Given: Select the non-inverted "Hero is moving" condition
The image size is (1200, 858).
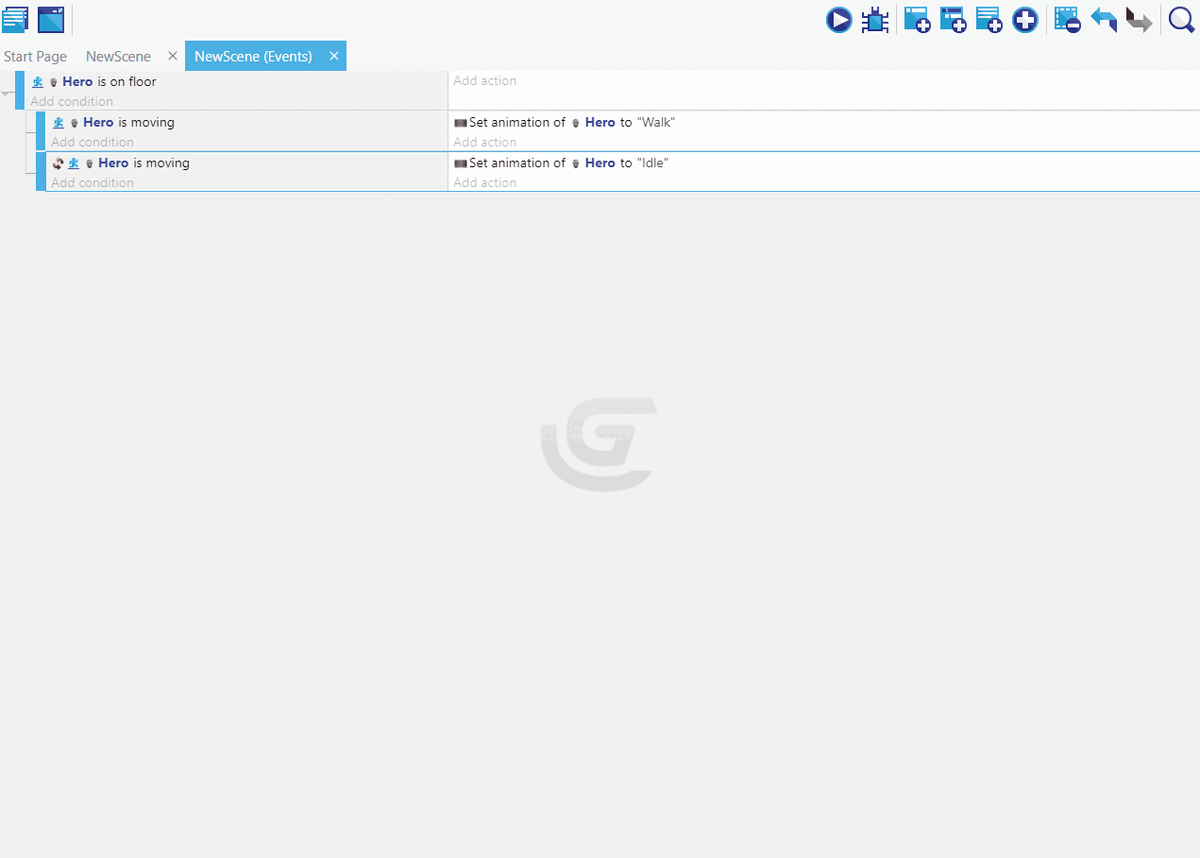Looking at the screenshot, I should coord(113,122).
